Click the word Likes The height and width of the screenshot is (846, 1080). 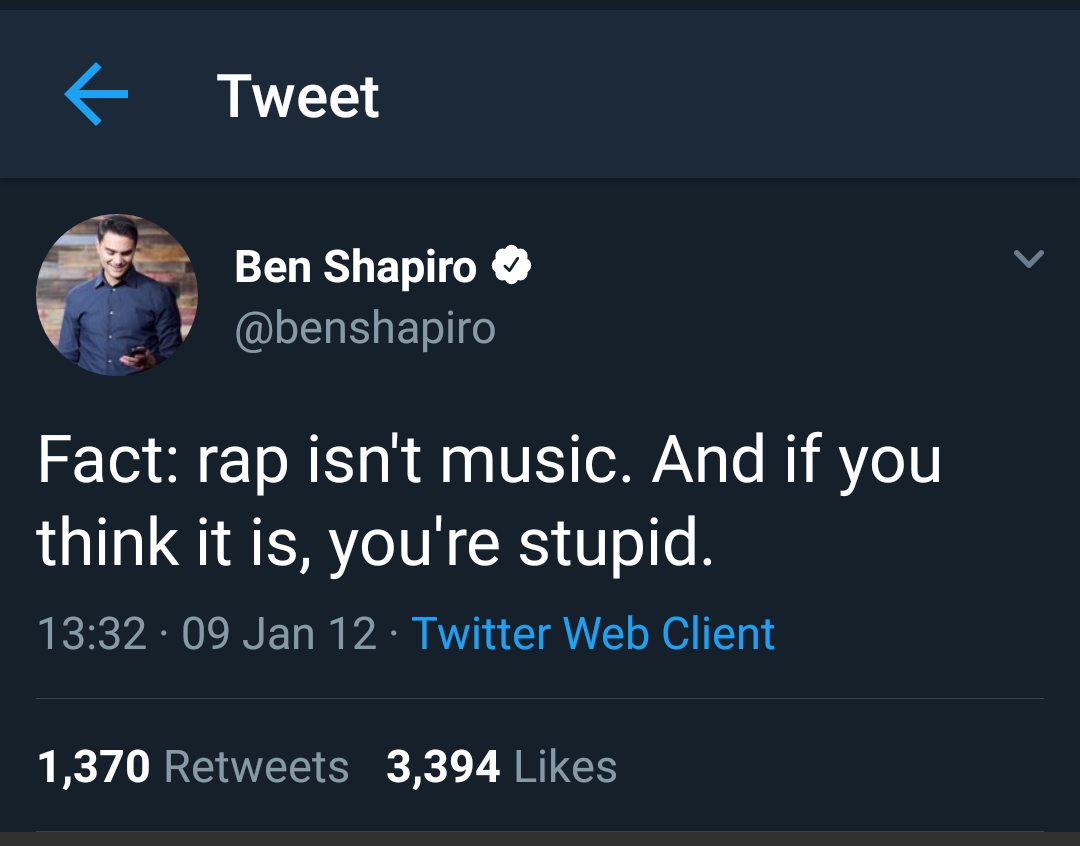coord(565,767)
